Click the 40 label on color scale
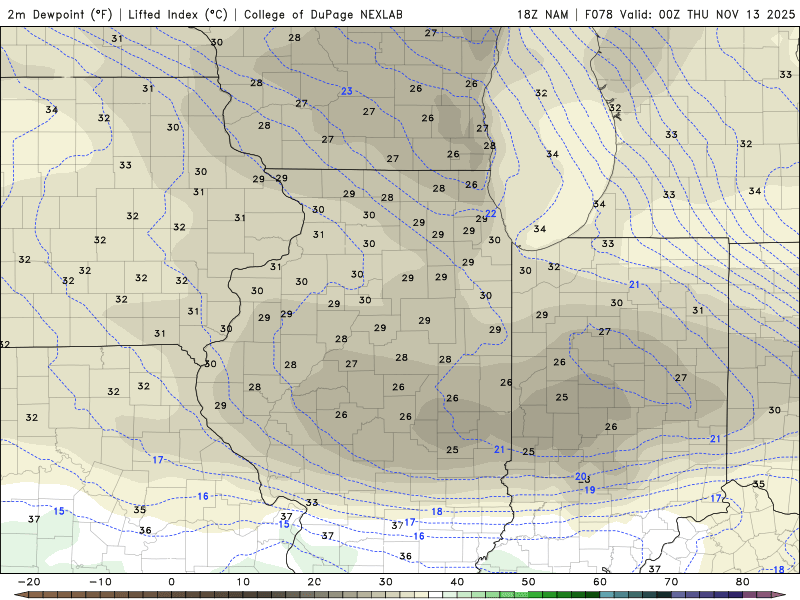Image resolution: width=800 pixels, height=600 pixels. point(457,582)
